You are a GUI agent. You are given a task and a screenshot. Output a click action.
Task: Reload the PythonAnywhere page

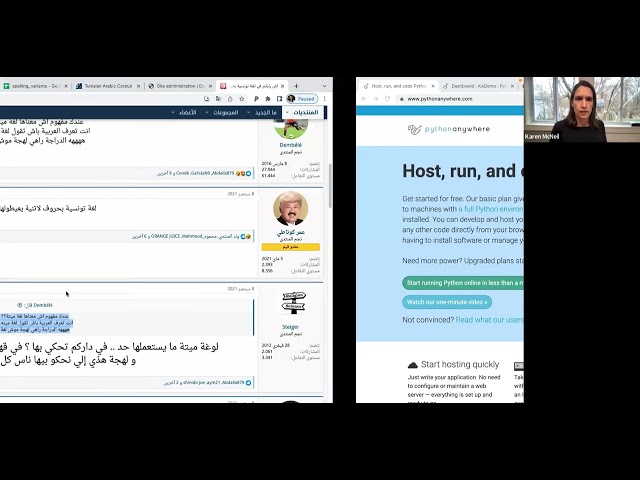pyautogui.click(x=387, y=99)
